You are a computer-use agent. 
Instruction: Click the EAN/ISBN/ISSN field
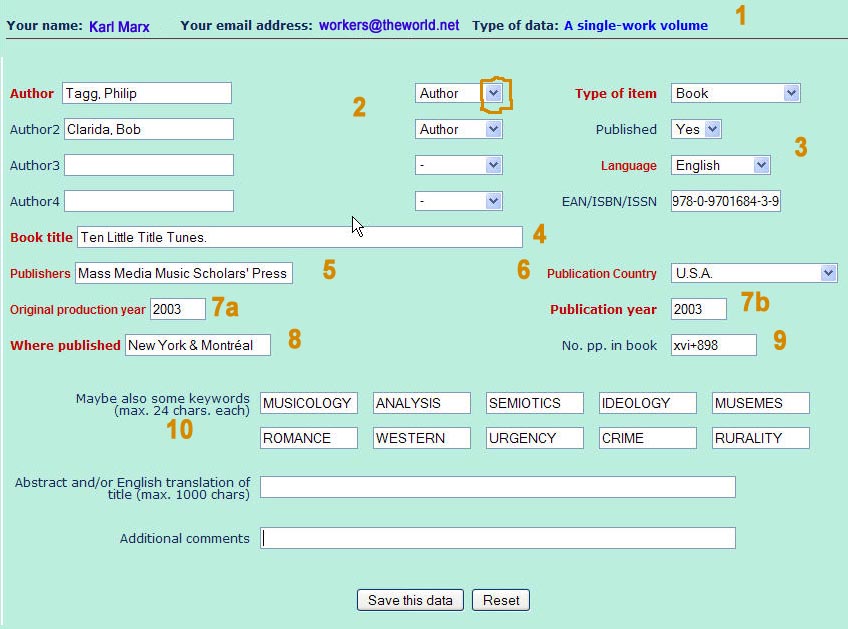coord(726,201)
